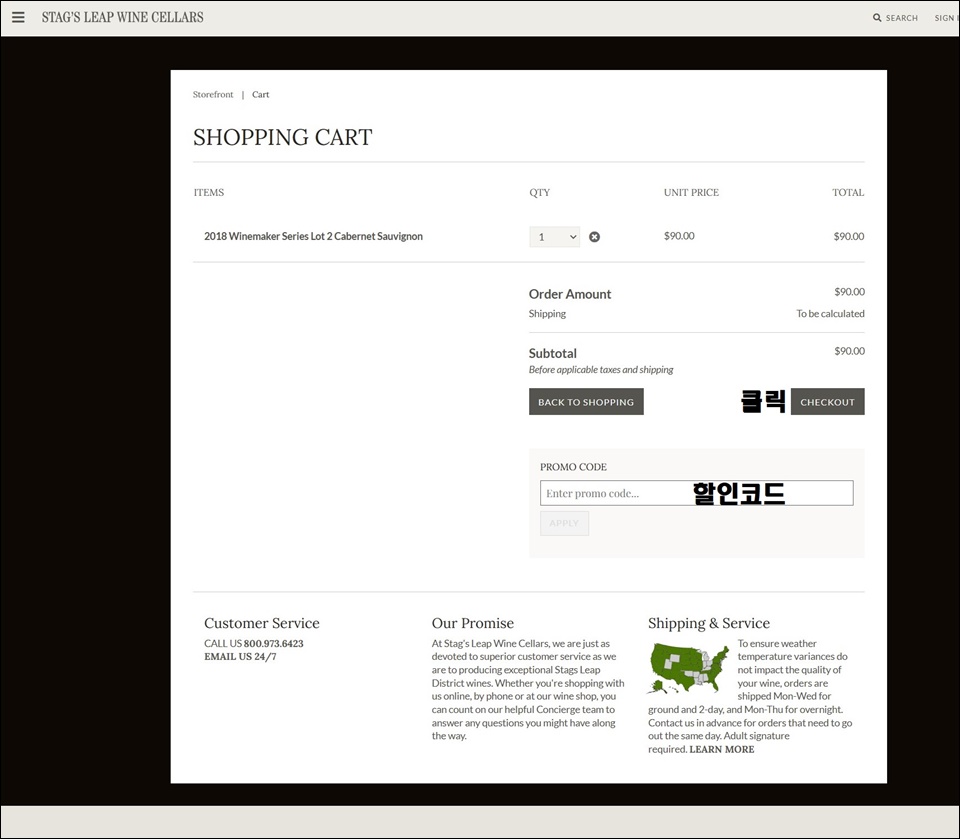Proceed with the Checkout button

click(827, 402)
